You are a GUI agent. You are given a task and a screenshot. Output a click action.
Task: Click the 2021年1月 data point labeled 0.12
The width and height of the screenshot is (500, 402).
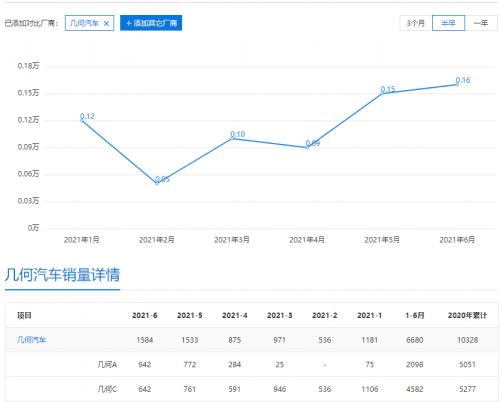pos(82,120)
